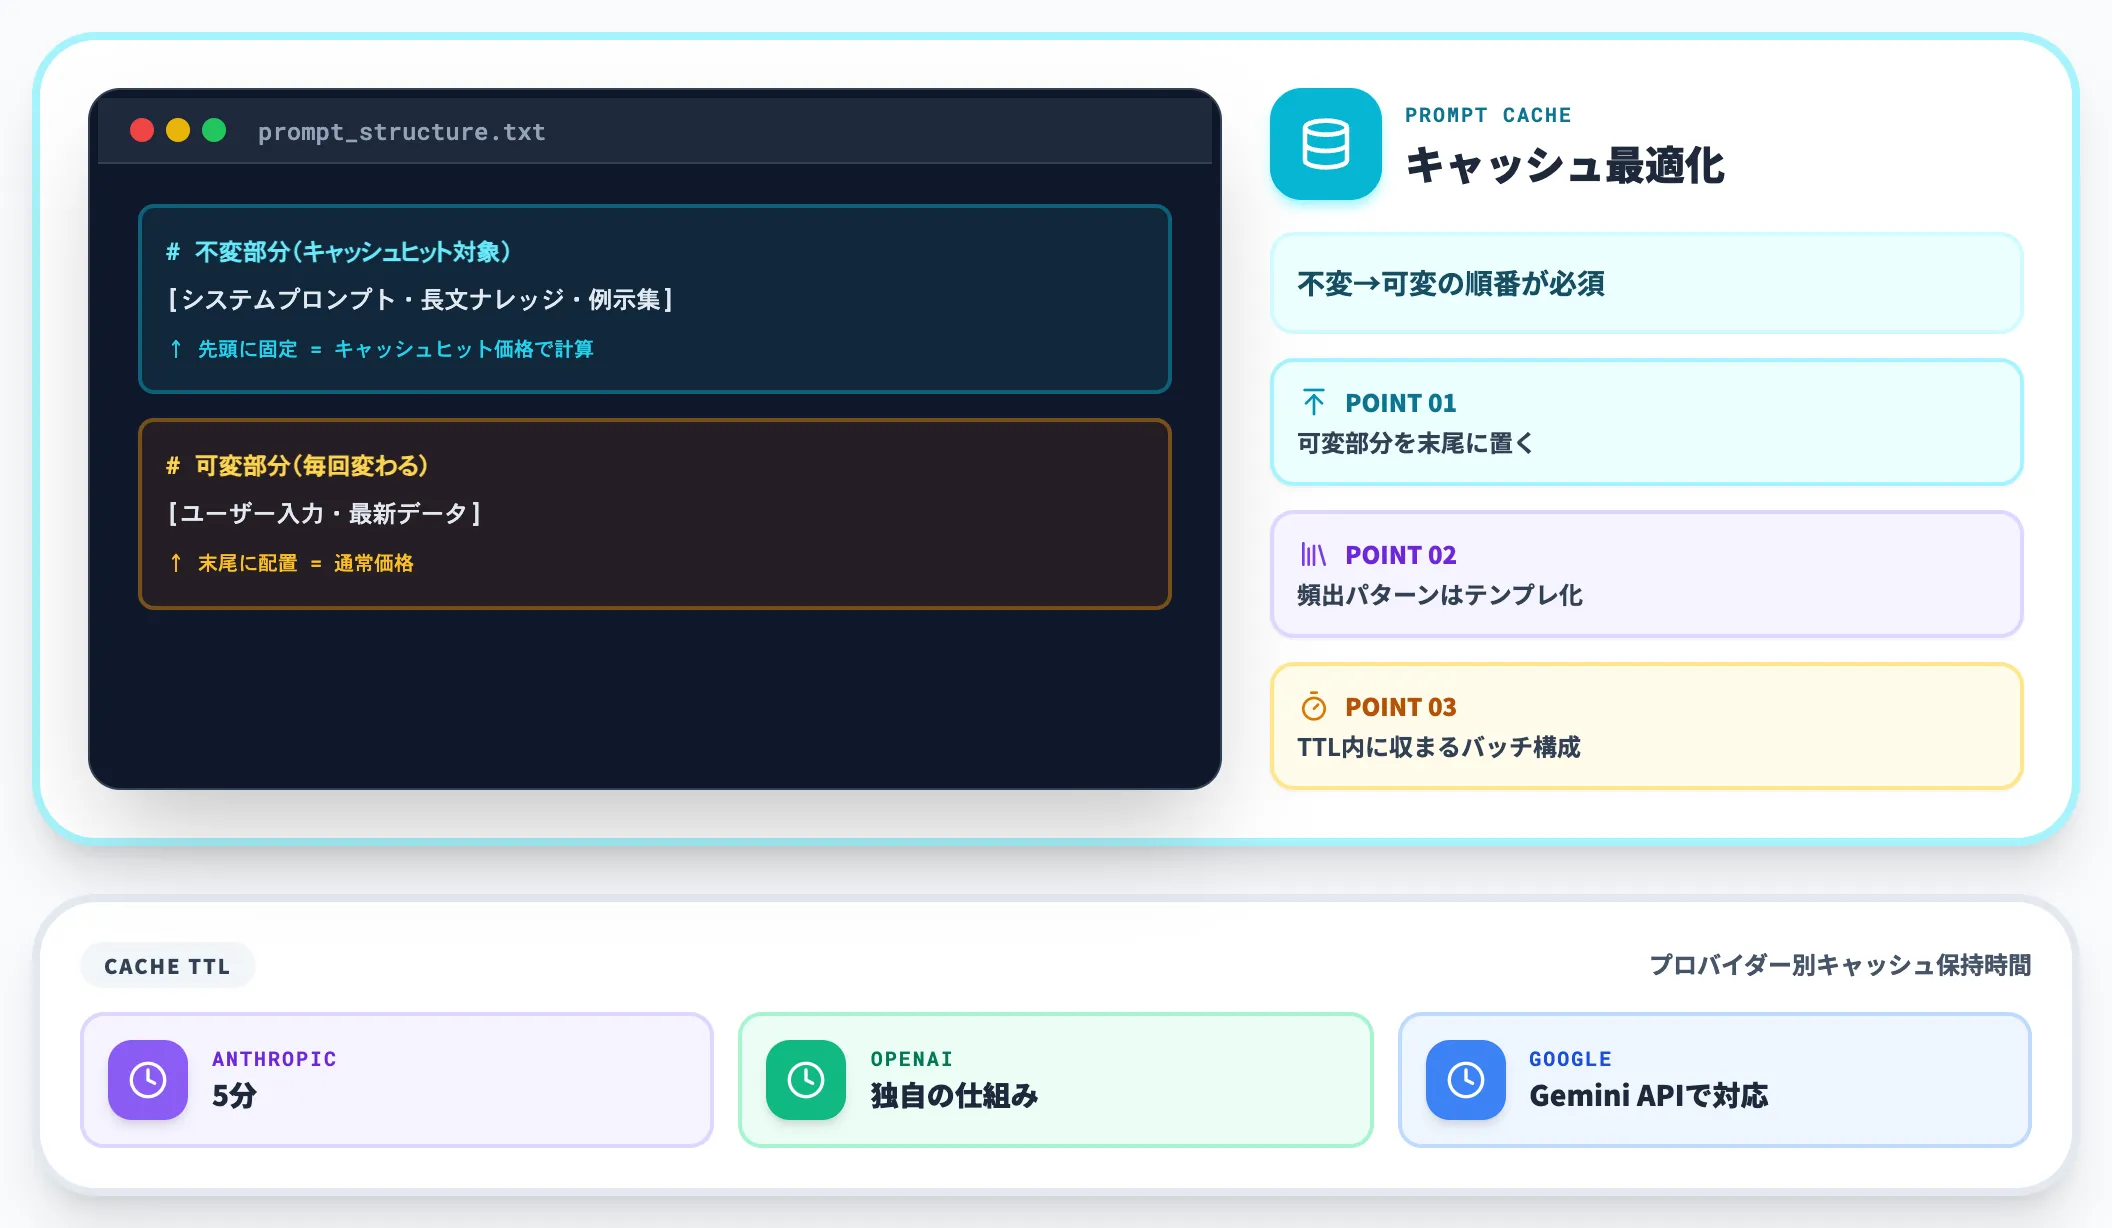Image resolution: width=2112 pixels, height=1228 pixels.
Task: Click the arrow-up-to-line icon in POINT 01
Action: 1313,402
